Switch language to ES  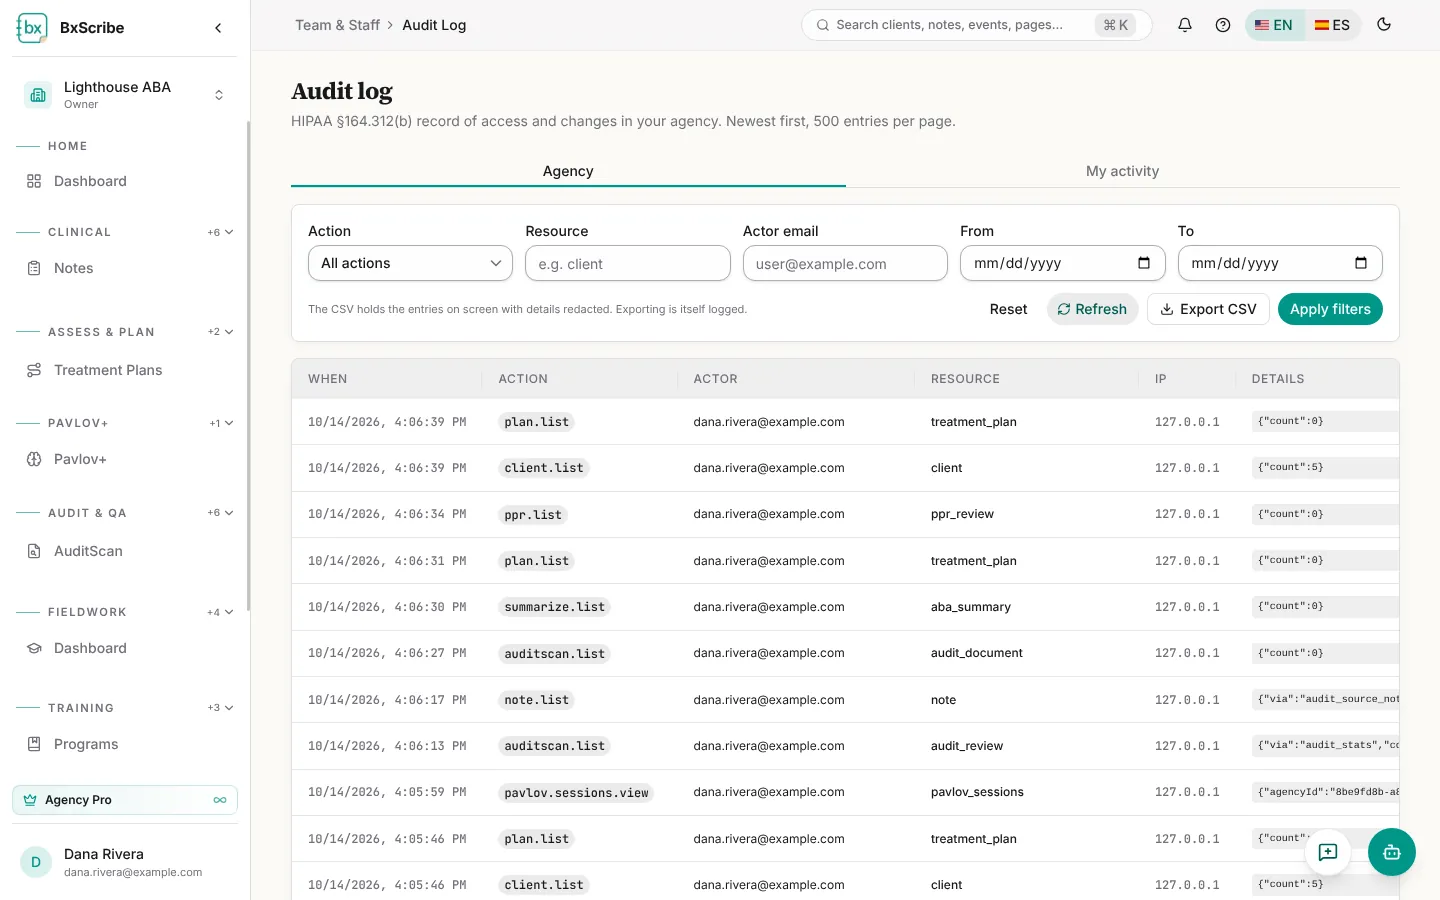tap(1332, 25)
